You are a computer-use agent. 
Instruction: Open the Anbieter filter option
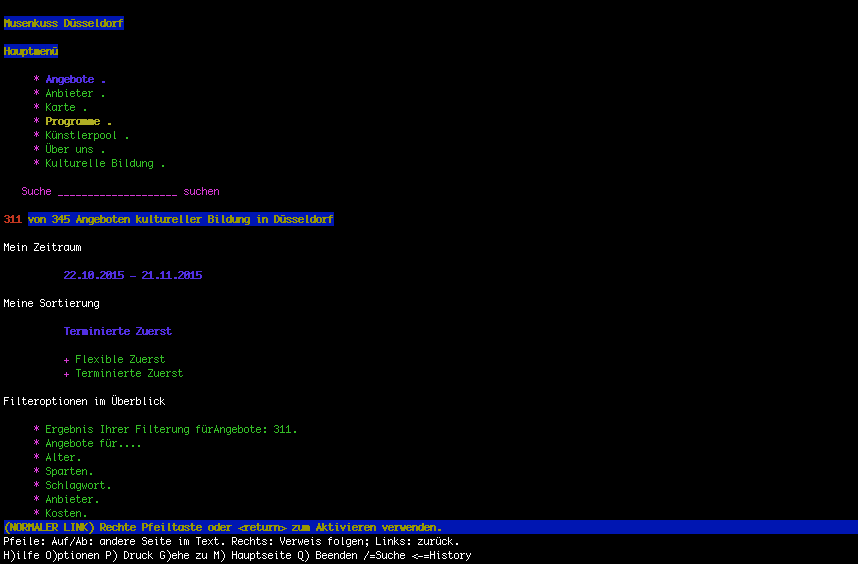pos(72,499)
